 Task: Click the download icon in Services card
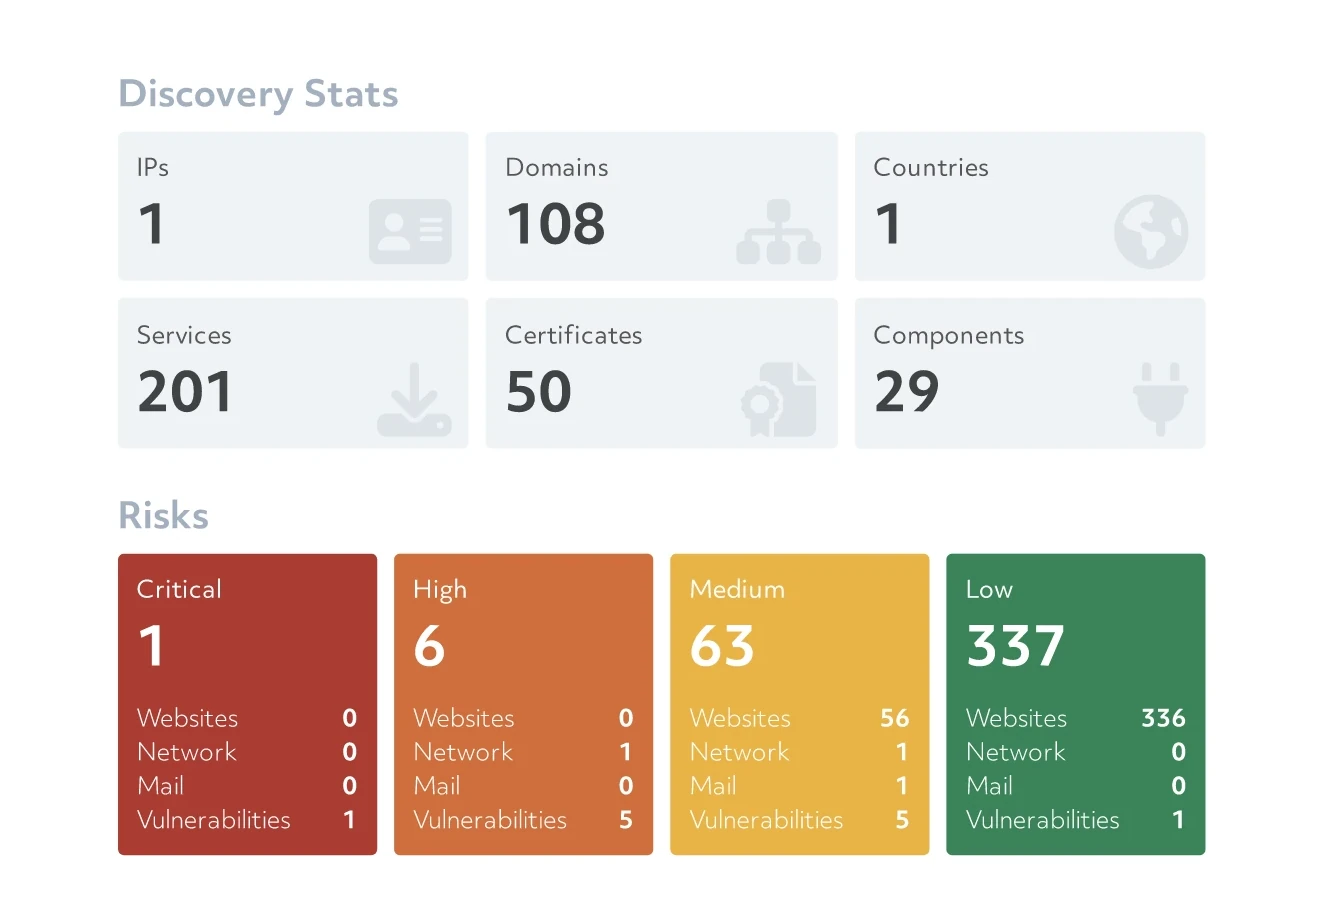point(414,399)
